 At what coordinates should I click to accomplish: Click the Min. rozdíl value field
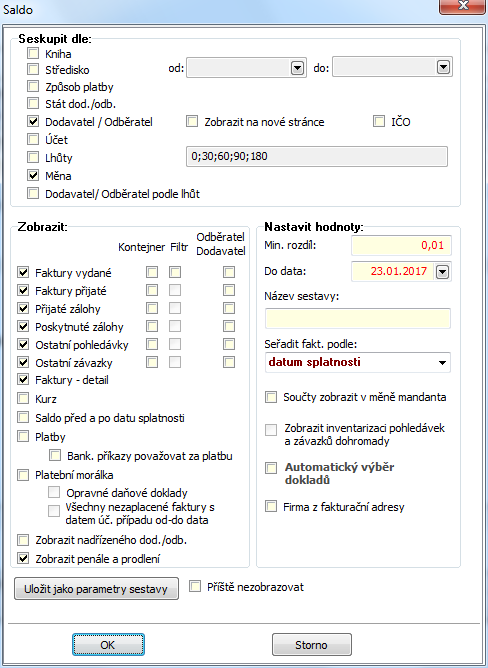(401, 245)
